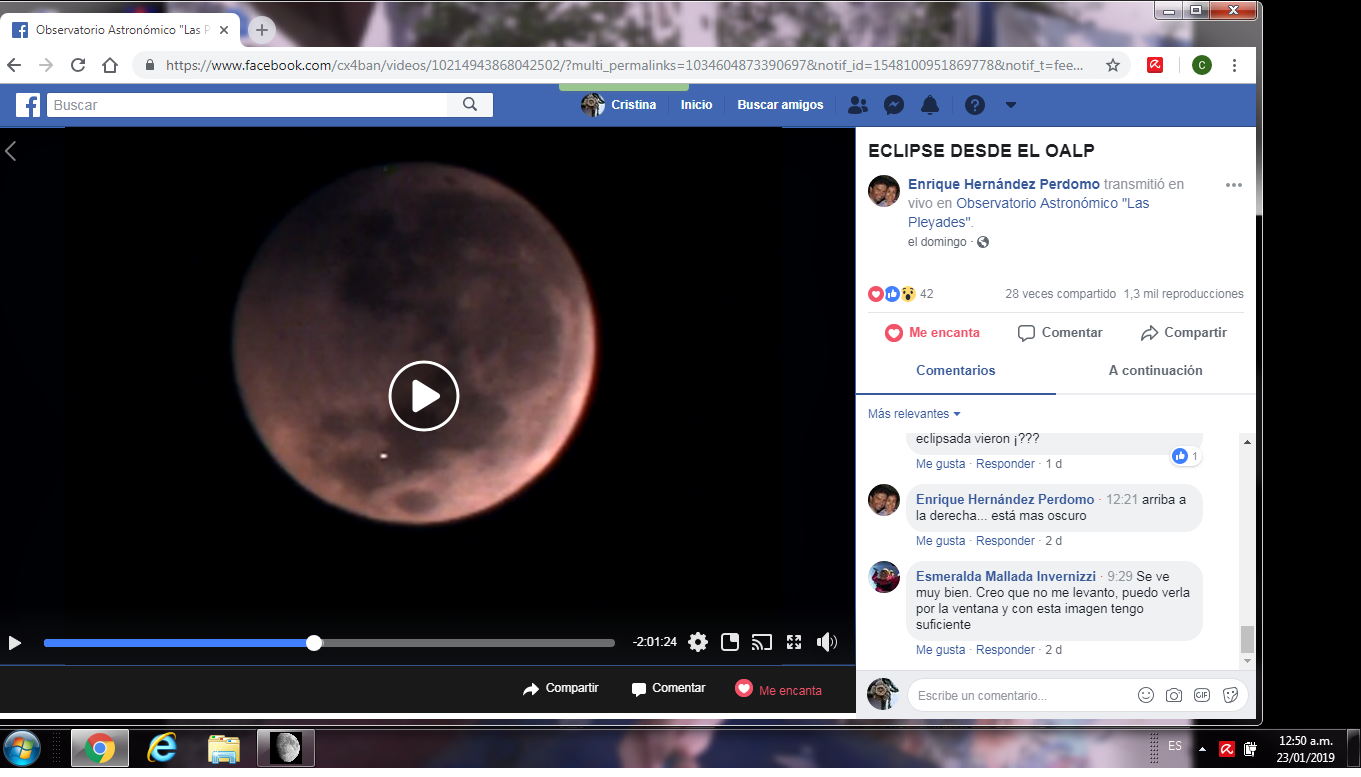The height and width of the screenshot is (777, 1361).
Task: Open Enrique Hernández Perdomo profile link
Action: tap(1003, 185)
